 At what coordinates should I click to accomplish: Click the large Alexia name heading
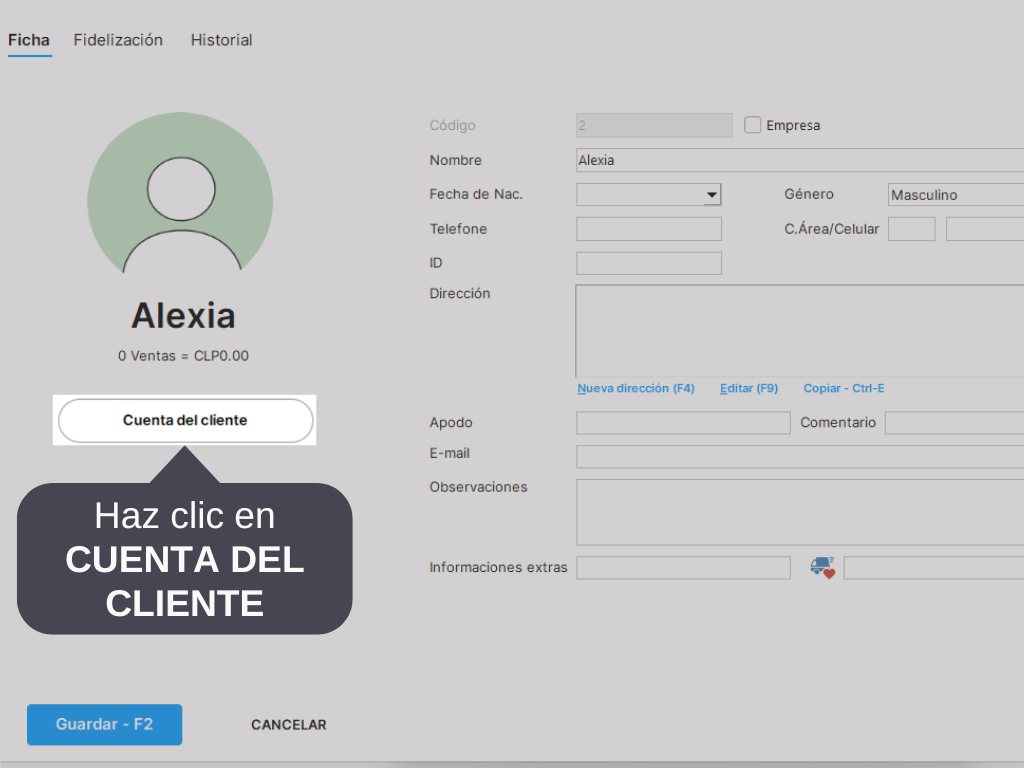point(184,316)
